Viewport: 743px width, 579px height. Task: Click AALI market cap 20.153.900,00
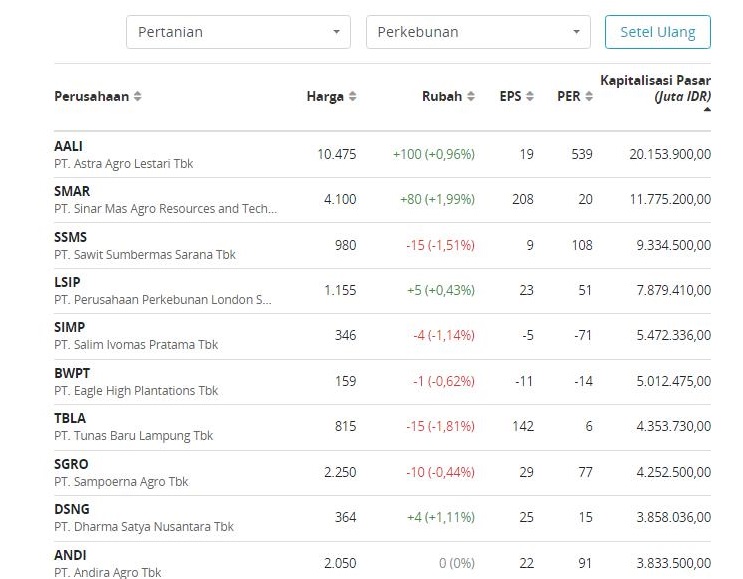click(670, 154)
